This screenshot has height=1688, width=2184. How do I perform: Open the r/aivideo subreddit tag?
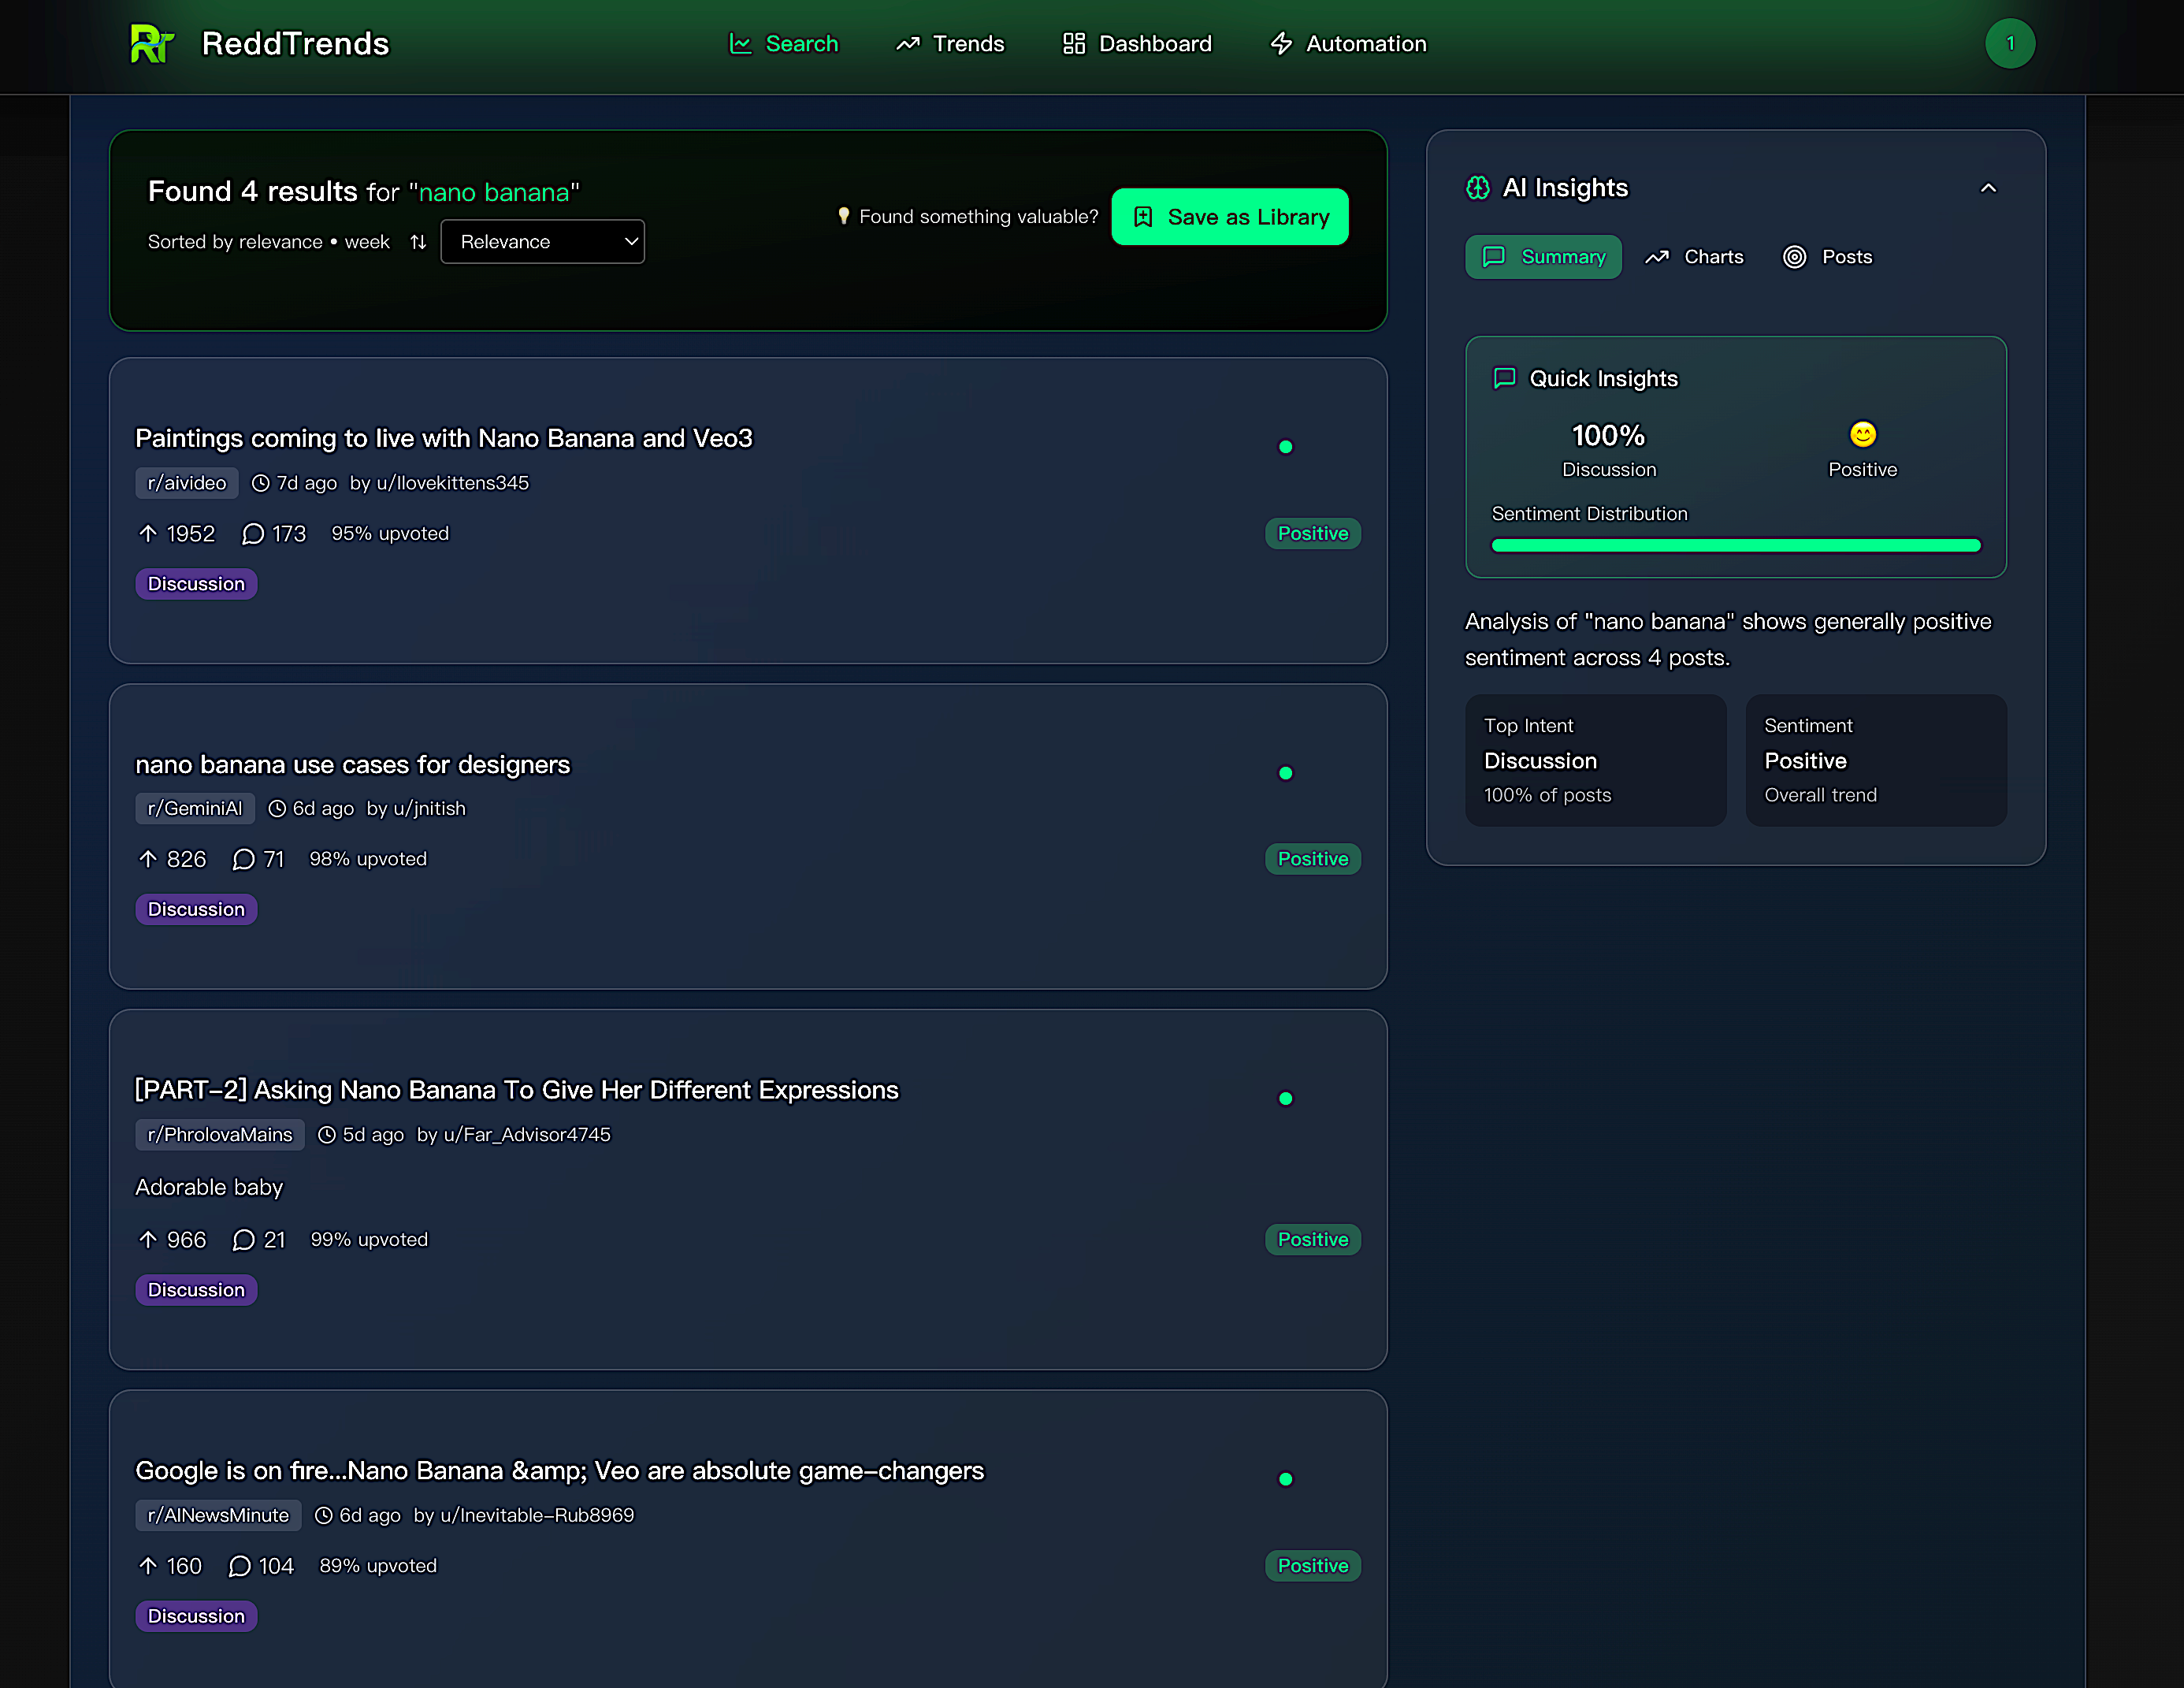[187, 483]
